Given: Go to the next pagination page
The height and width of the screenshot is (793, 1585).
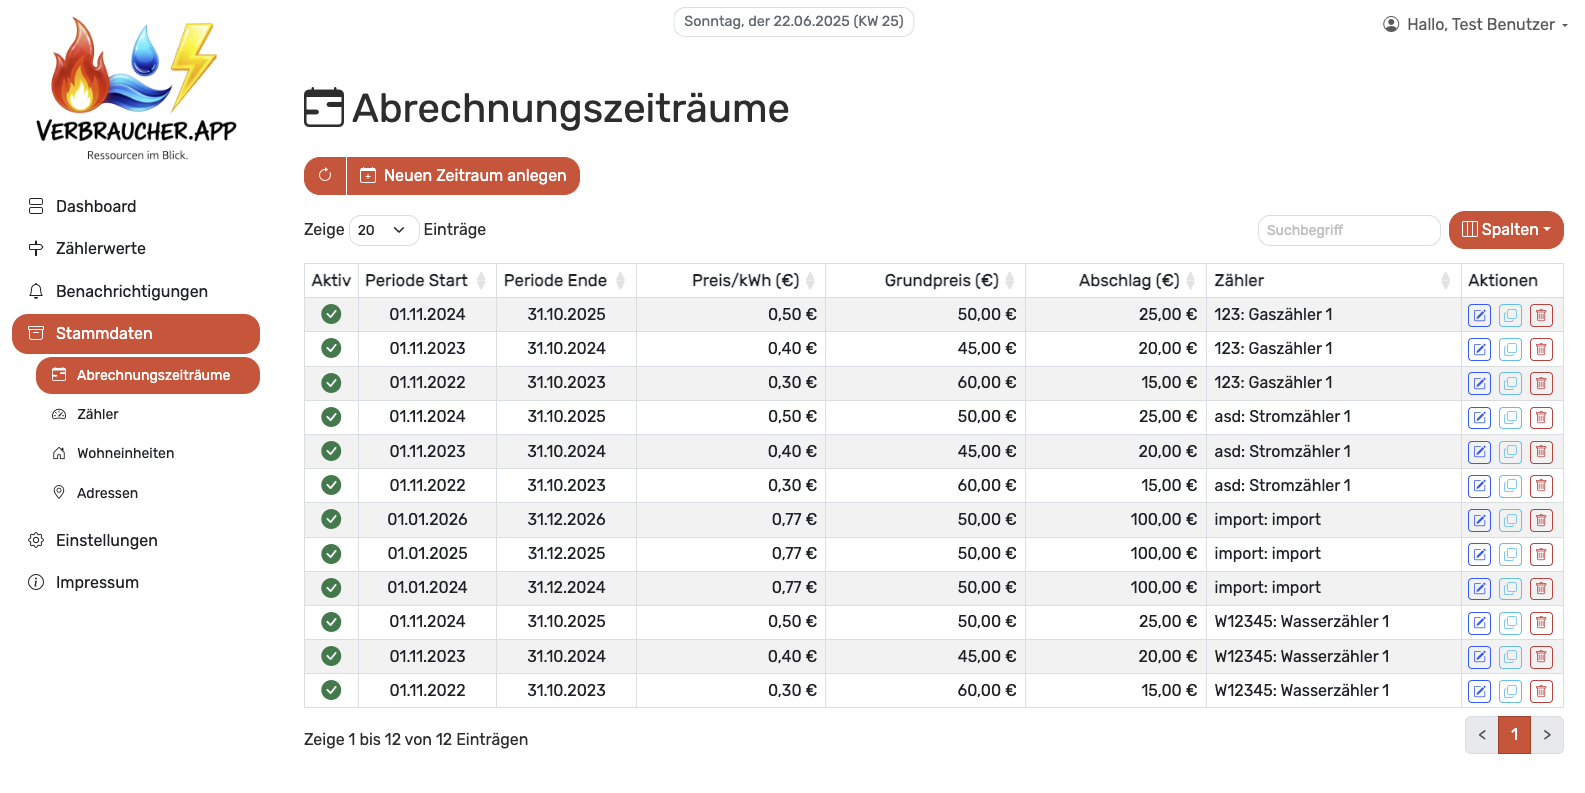Looking at the screenshot, I should pos(1546,735).
